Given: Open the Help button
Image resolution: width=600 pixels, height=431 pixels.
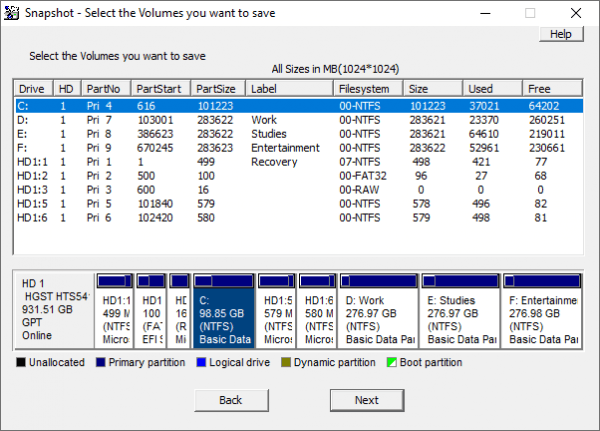Looking at the screenshot, I should pyautogui.click(x=561, y=34).
